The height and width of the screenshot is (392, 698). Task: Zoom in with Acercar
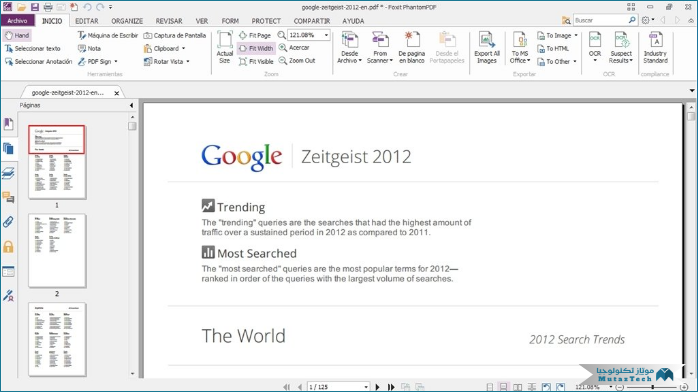[294, 48]
